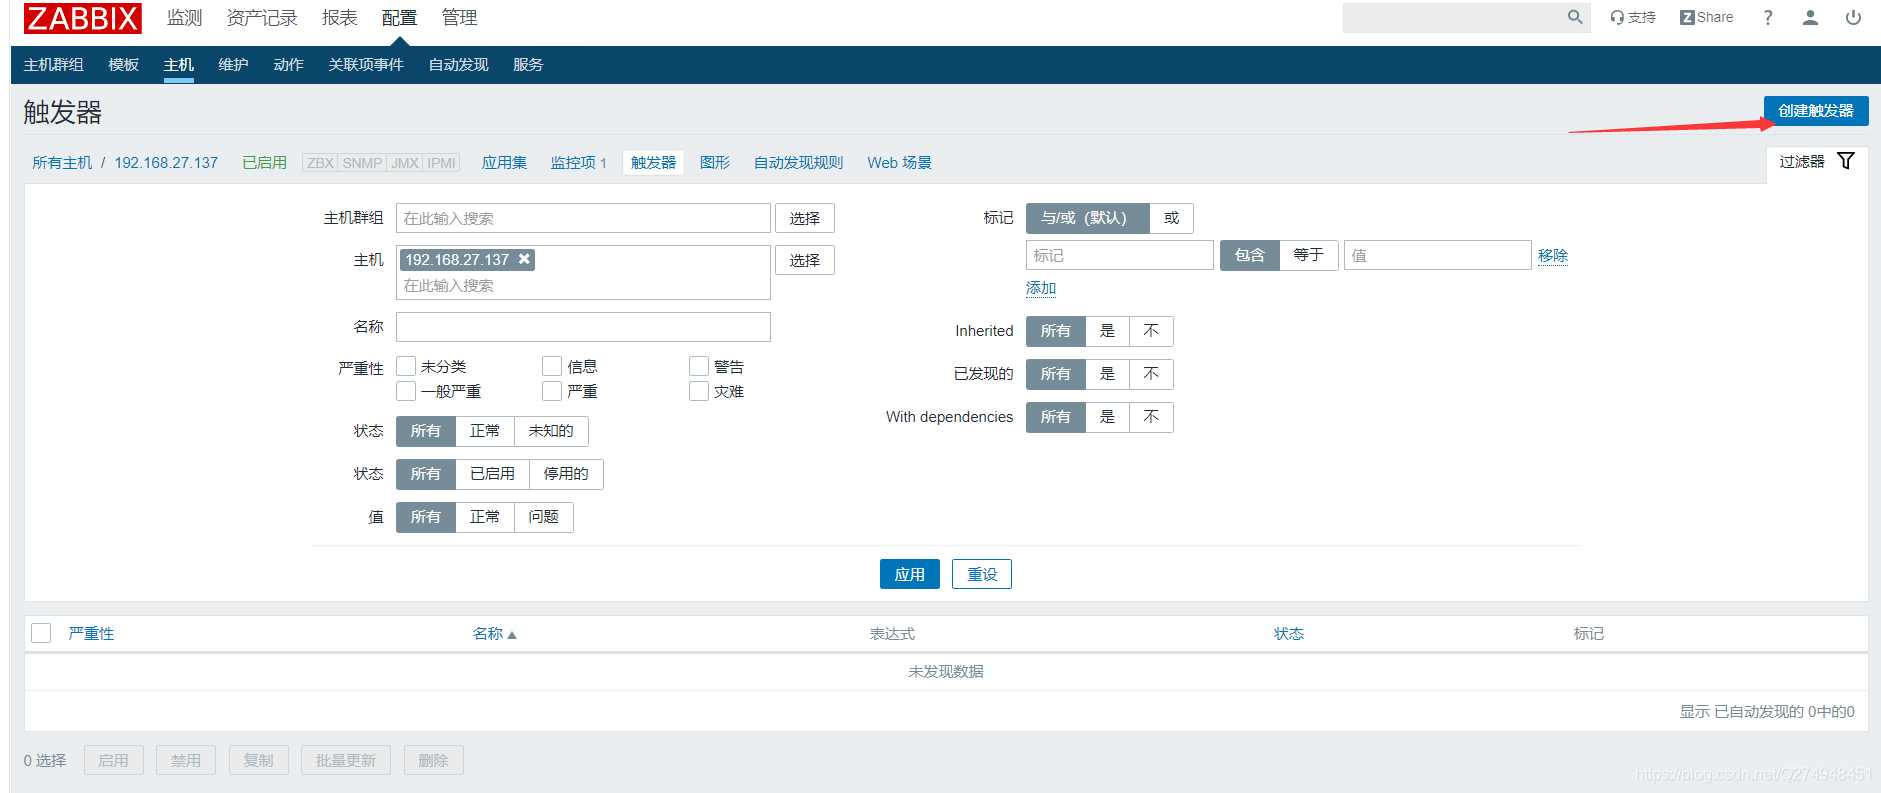Click the logout power icon
Viewport: 1881px width, 793px height.
click(x=1853, y=17)
